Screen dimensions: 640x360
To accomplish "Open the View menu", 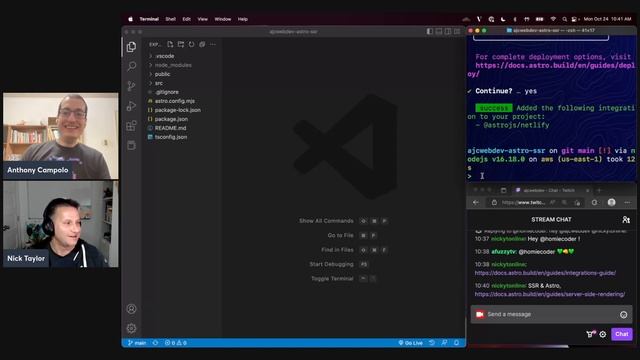I will pos(202,19).
